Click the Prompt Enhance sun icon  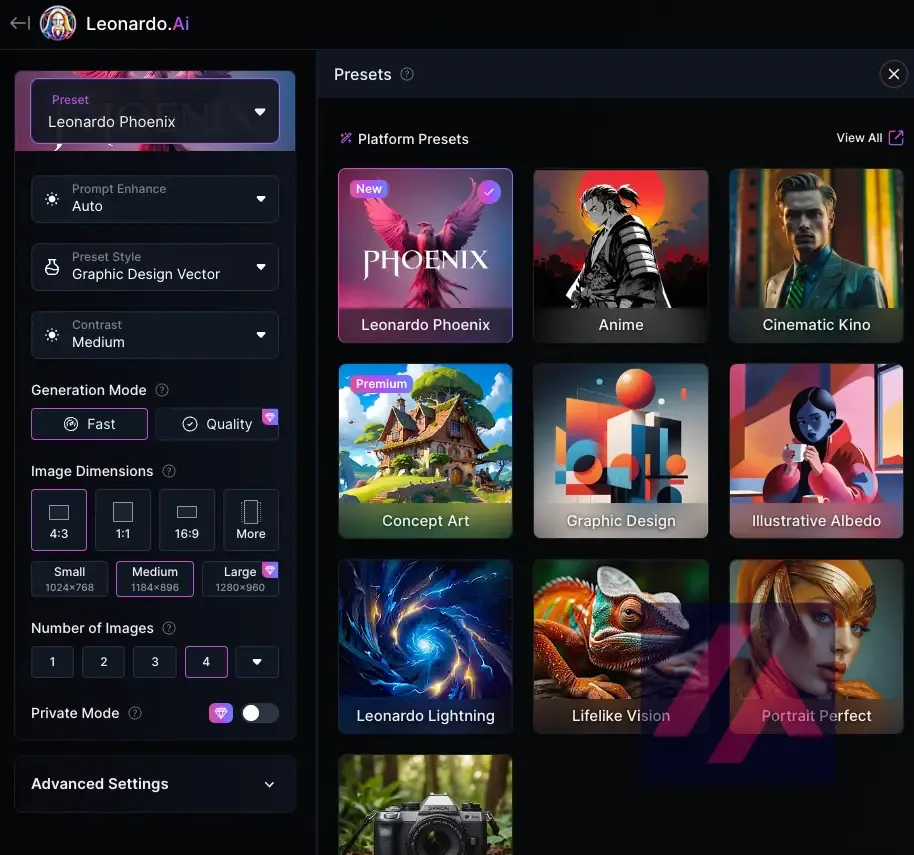(x=52, y=199)
